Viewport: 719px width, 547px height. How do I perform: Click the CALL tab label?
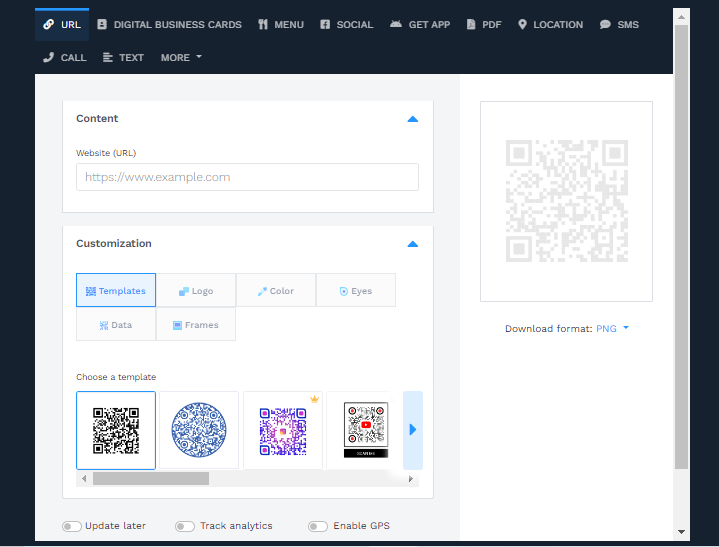(x=73, y=57)
